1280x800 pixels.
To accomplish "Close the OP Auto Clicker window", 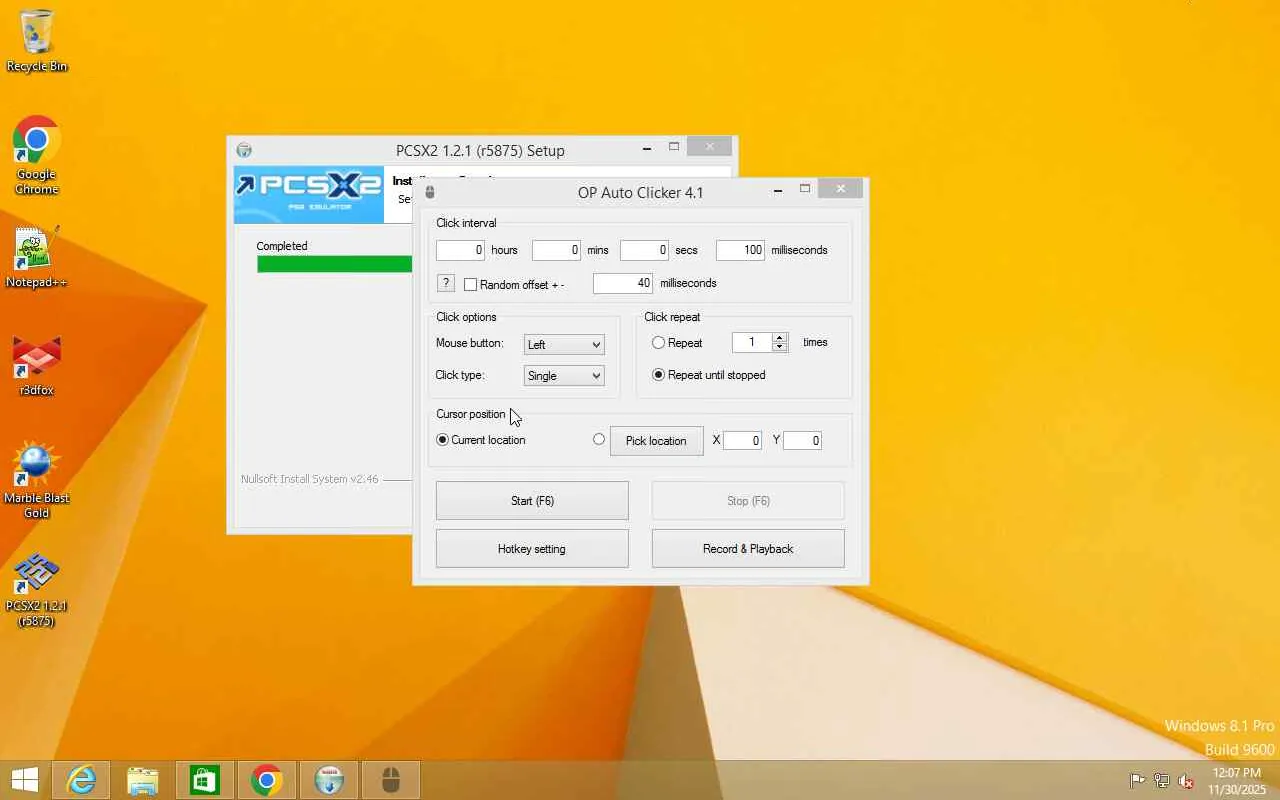I will (841, 188).
